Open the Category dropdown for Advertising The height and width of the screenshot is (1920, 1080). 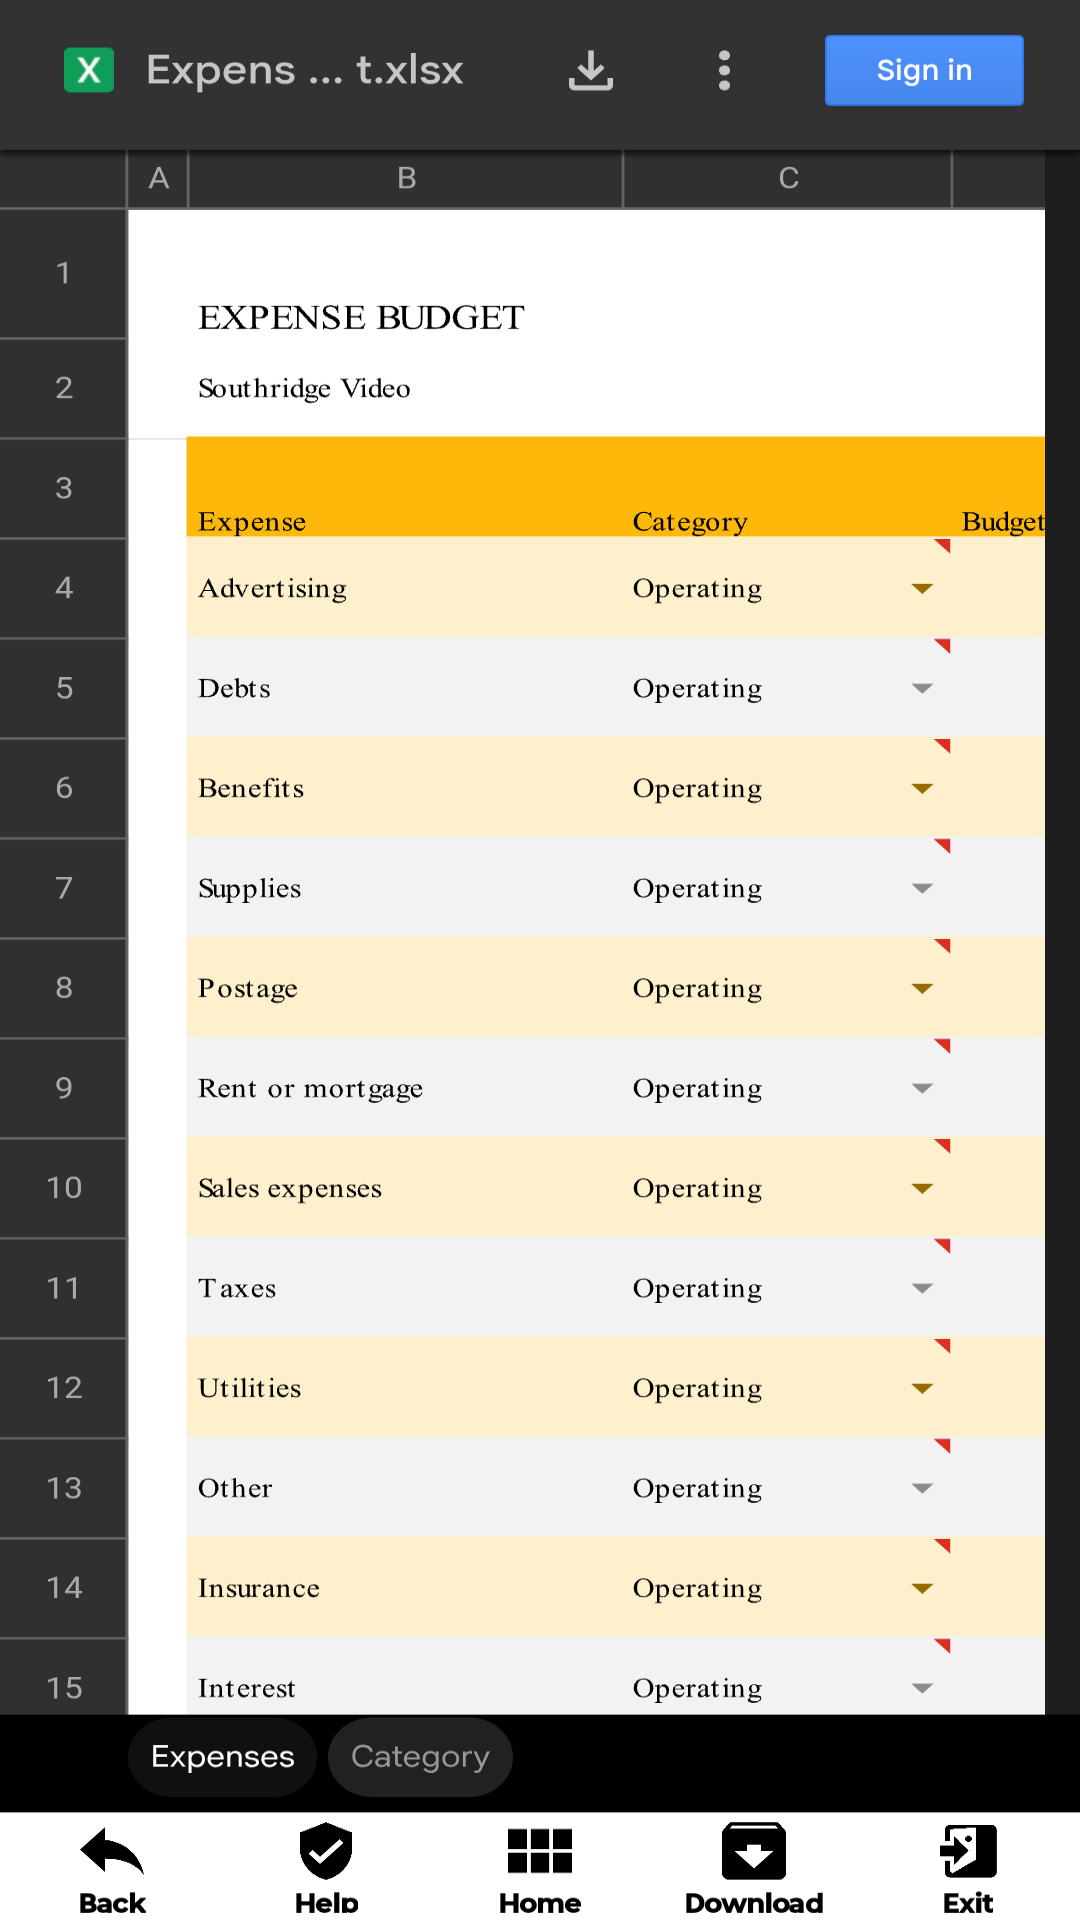pyautogui.click(x=921, y=588)
